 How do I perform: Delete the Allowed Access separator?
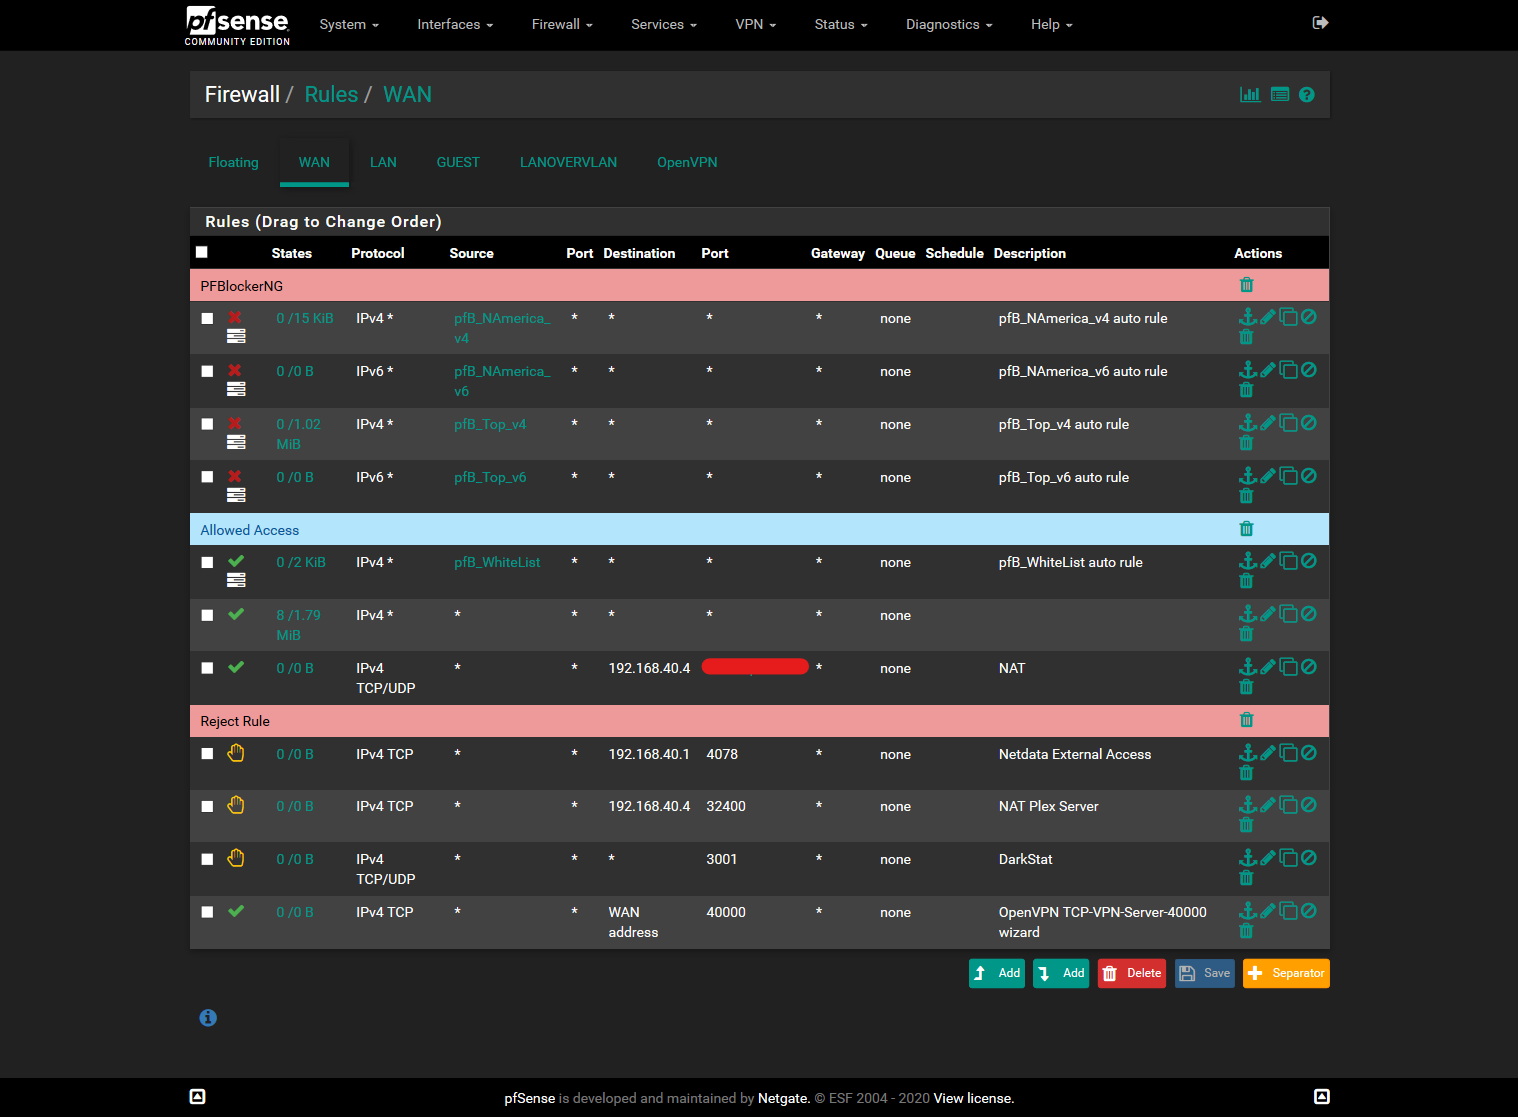[x=1246, y=529]
